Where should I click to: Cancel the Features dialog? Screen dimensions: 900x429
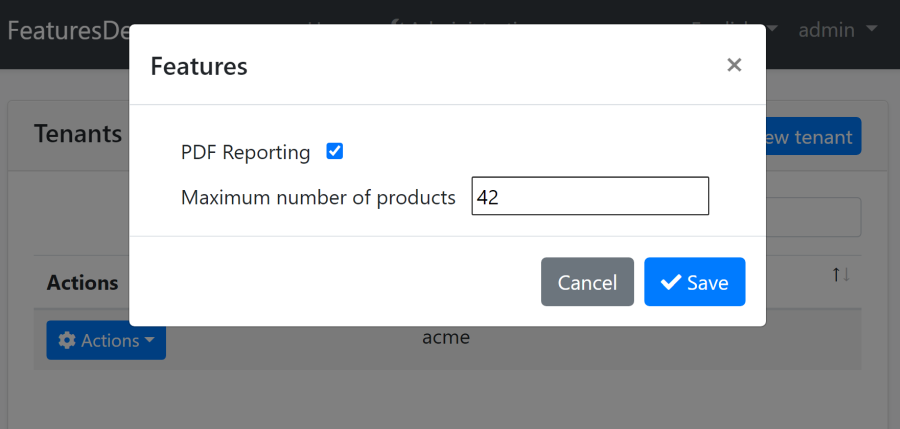(587, 281)
